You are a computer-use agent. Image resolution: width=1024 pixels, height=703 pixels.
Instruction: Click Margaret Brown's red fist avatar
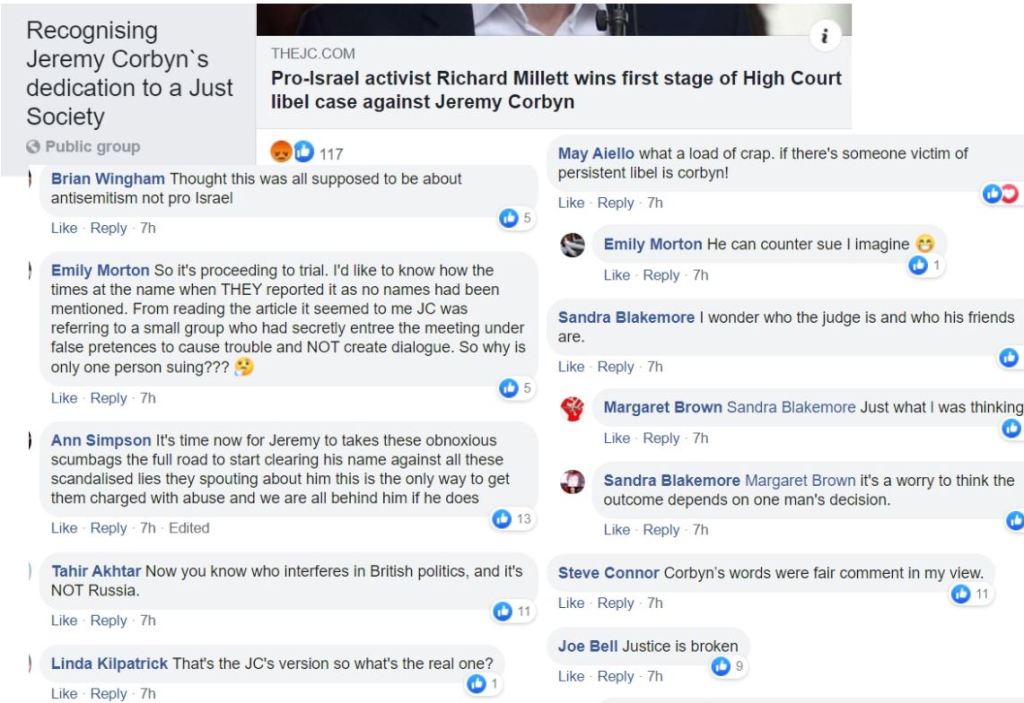pyautogui.click(x=572, y=408)
